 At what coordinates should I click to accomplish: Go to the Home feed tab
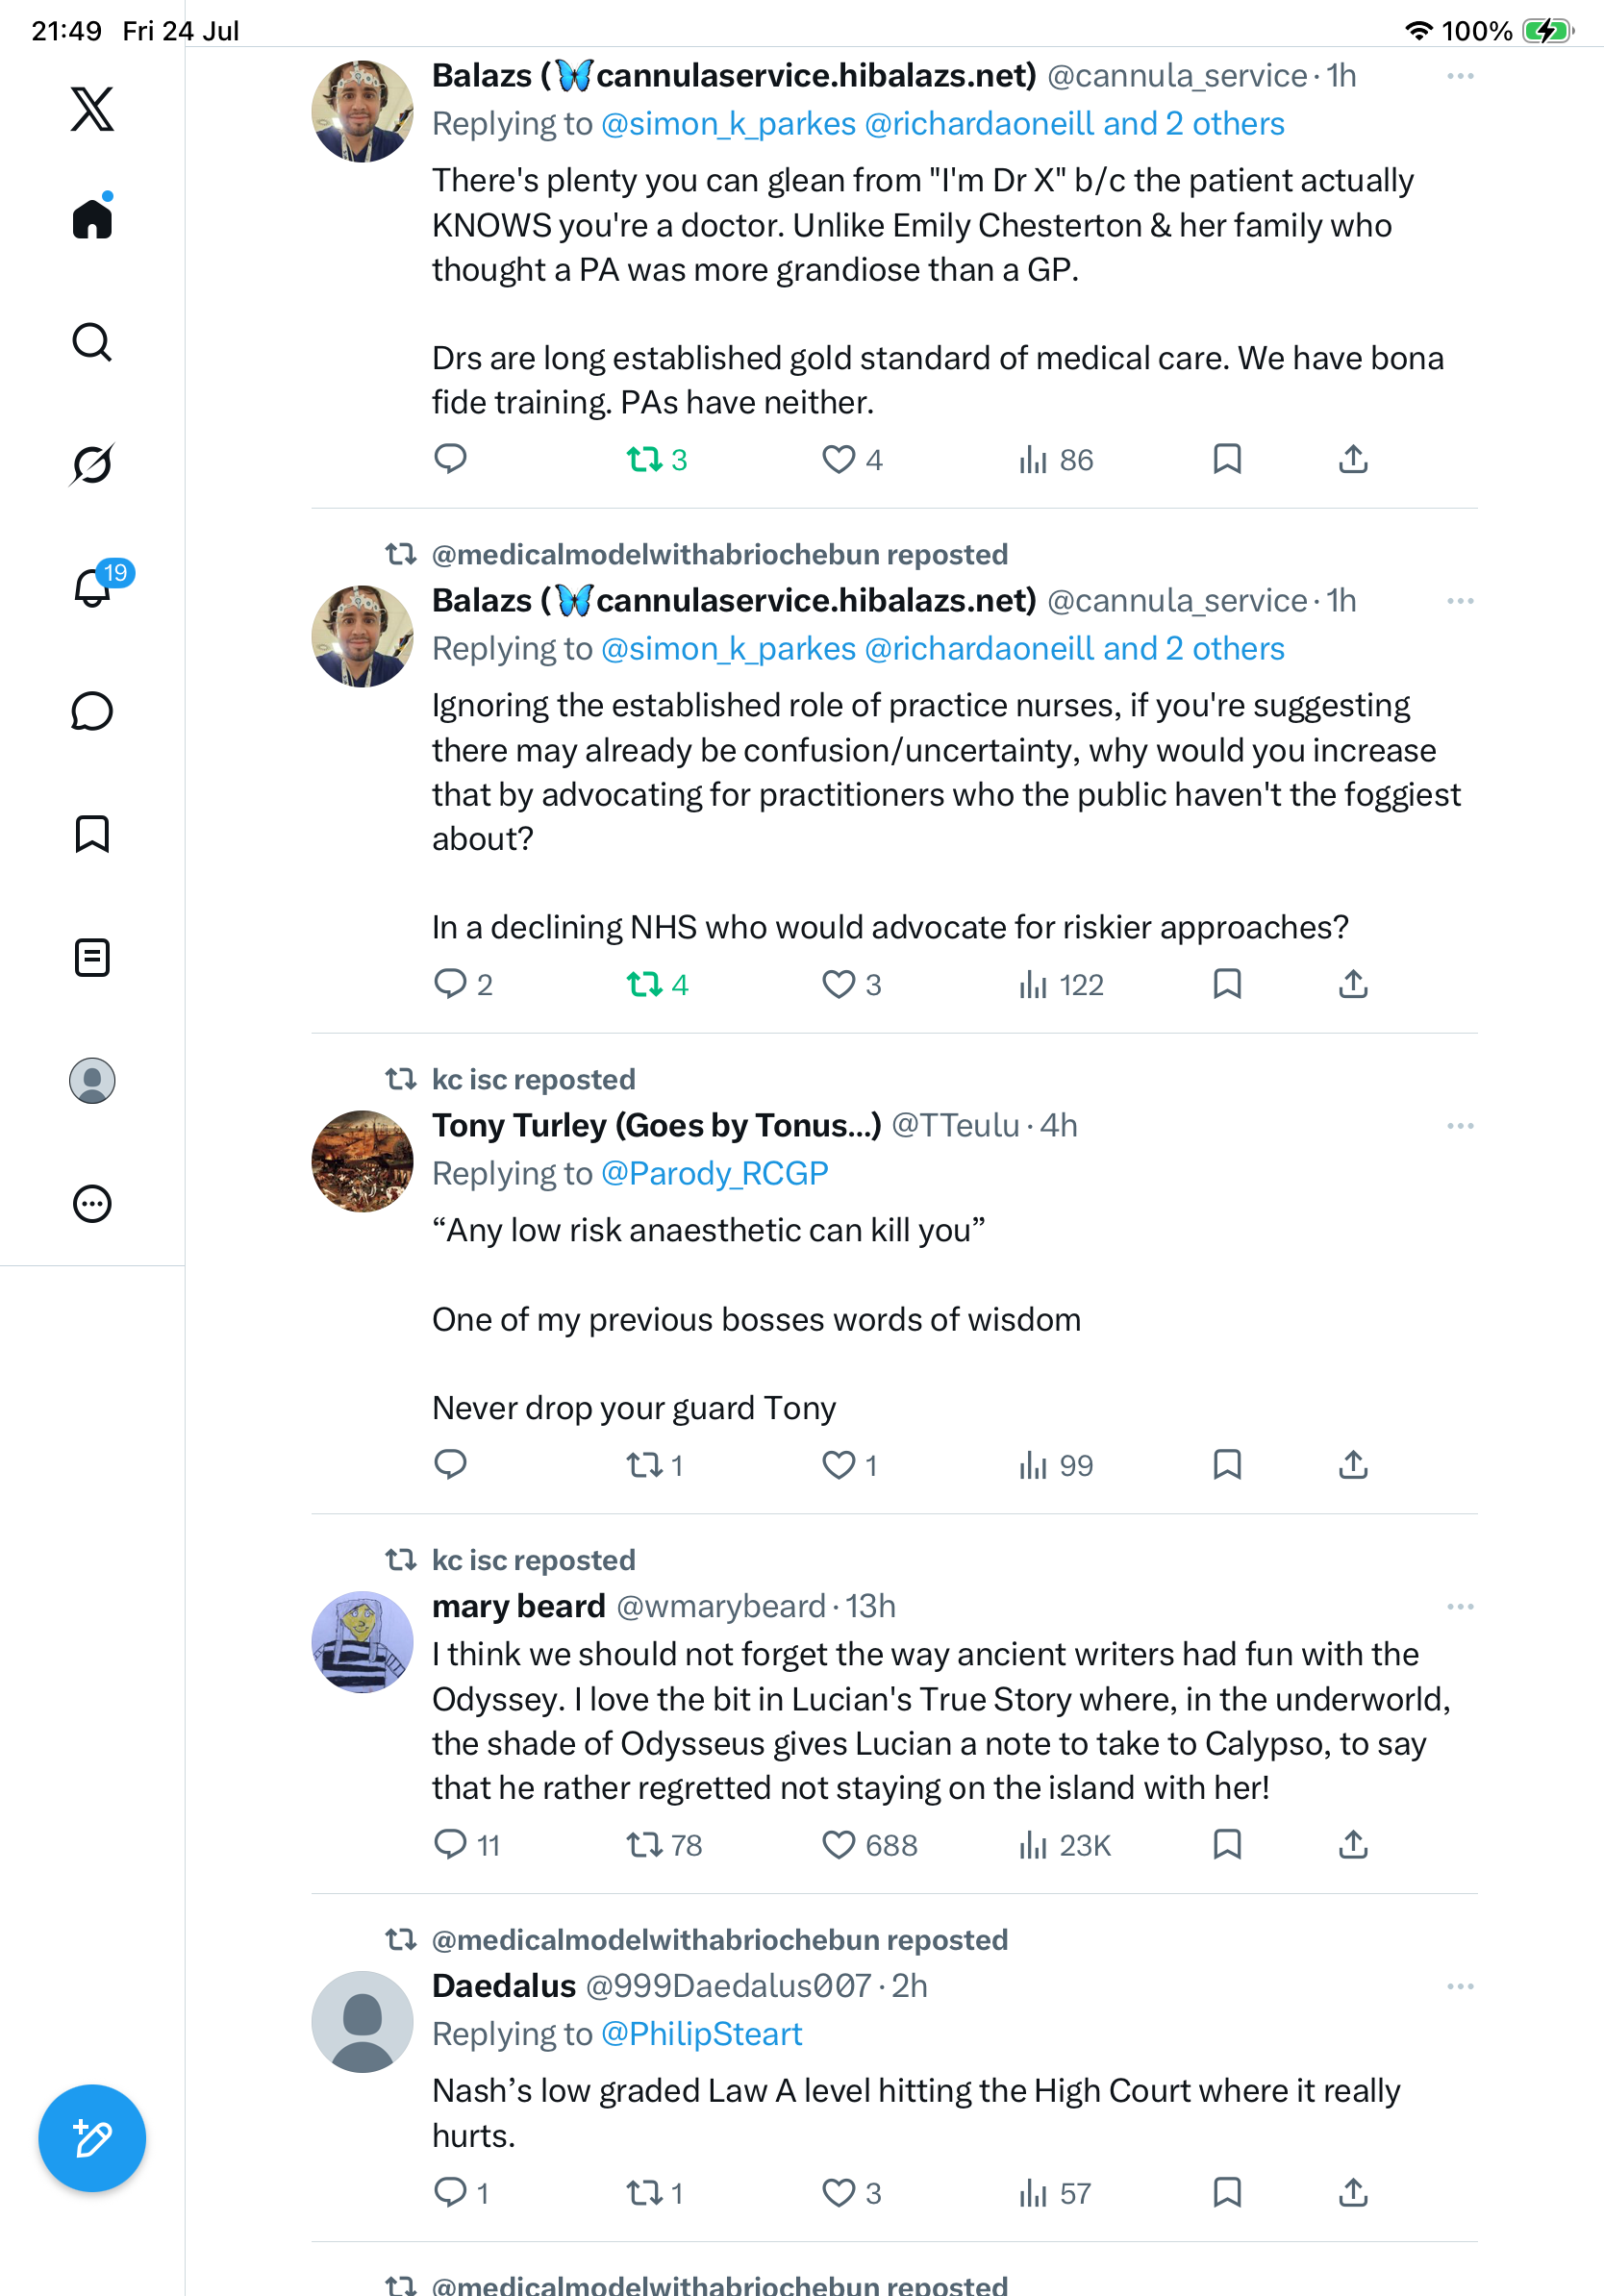coord(92,217)
